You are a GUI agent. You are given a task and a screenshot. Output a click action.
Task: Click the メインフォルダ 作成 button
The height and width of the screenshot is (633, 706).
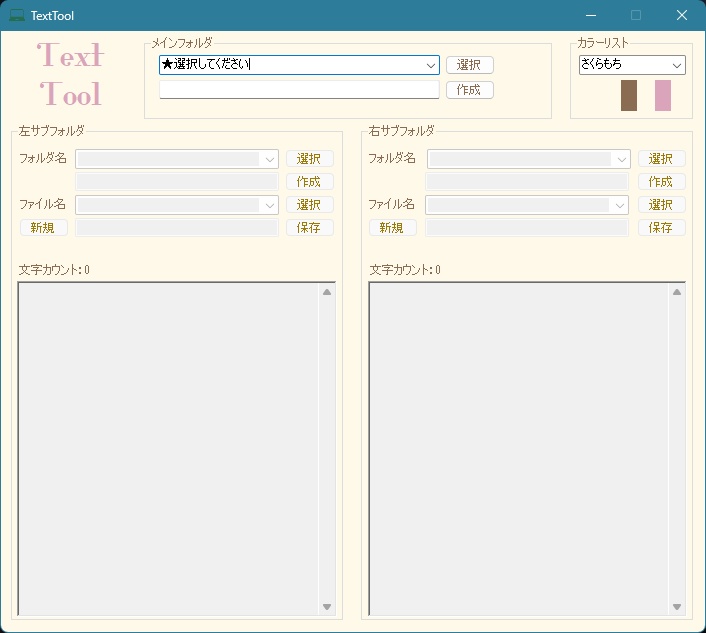coord(470,90)
